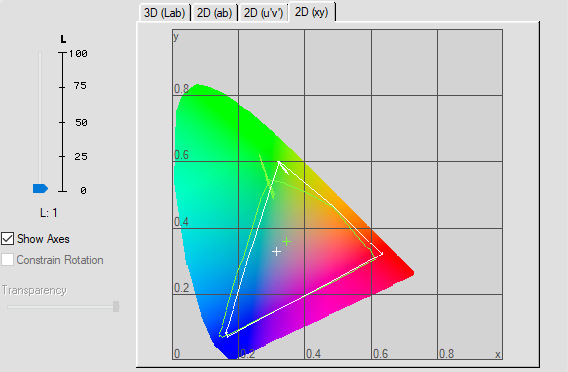Image resolution: width=568 pixels, height=372 pixels.
Task: Click the white gamut triangle's blue vertex
Action: point(226,334)
